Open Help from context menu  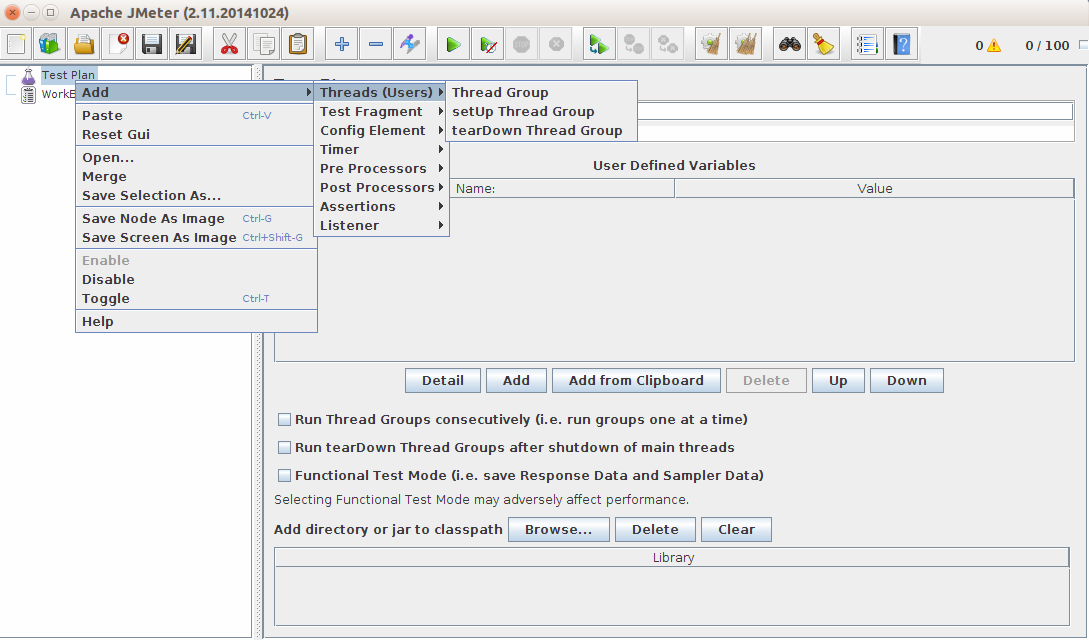pyautogui.click(x=196, y=321)
